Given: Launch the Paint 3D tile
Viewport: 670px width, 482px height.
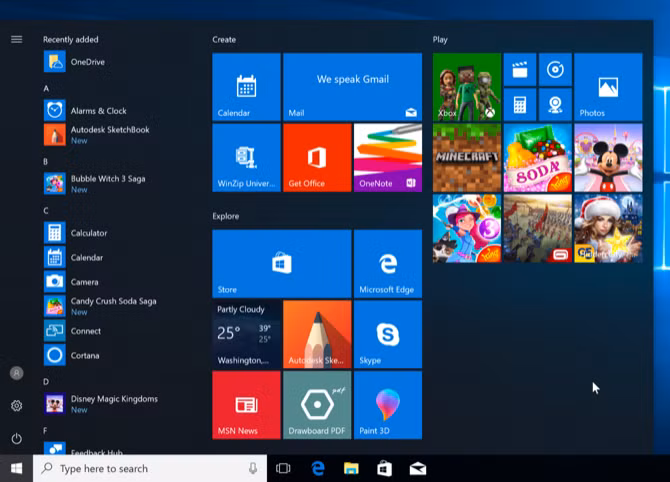Looking at the screenshot, I should 388,405.
